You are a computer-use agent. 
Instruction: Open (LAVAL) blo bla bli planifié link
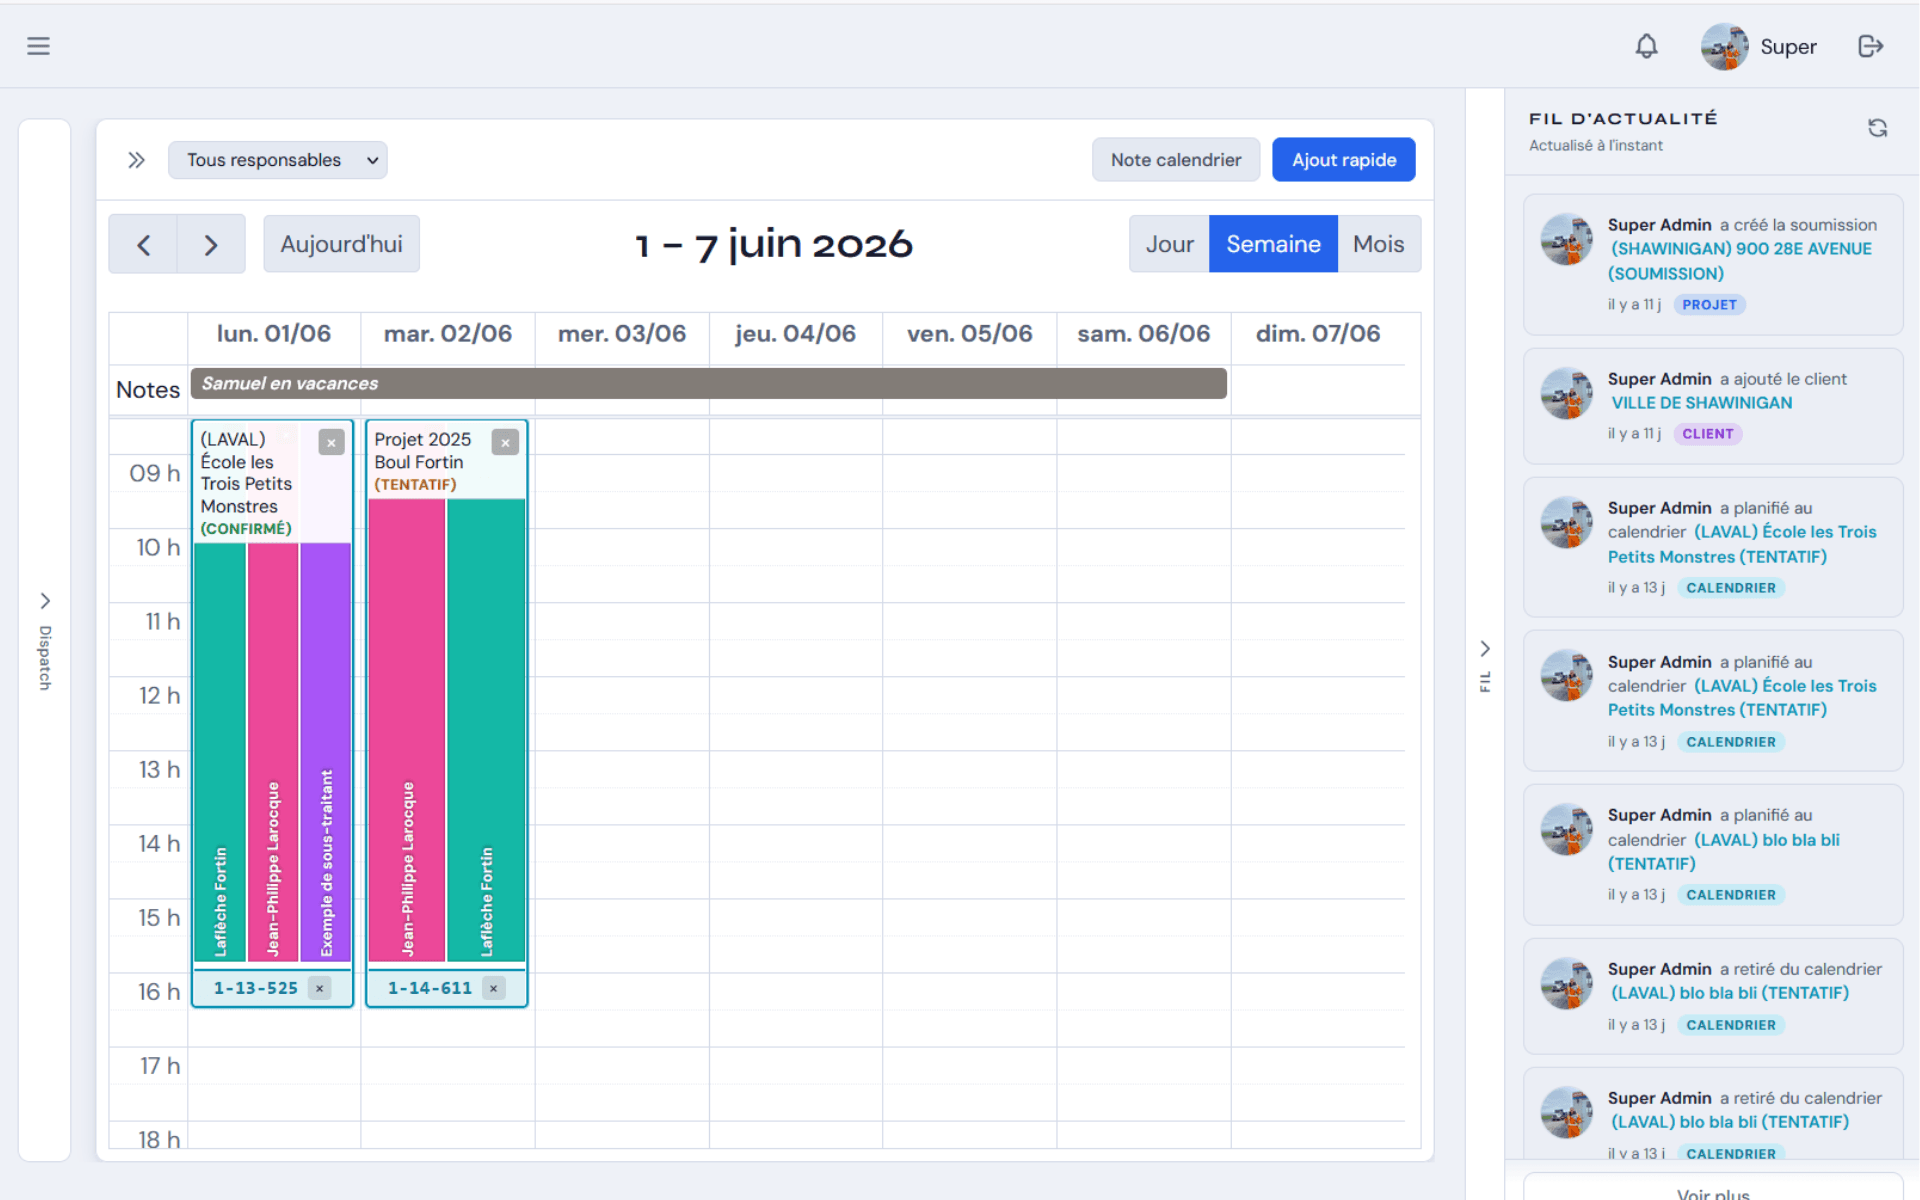click(1724, 852)
